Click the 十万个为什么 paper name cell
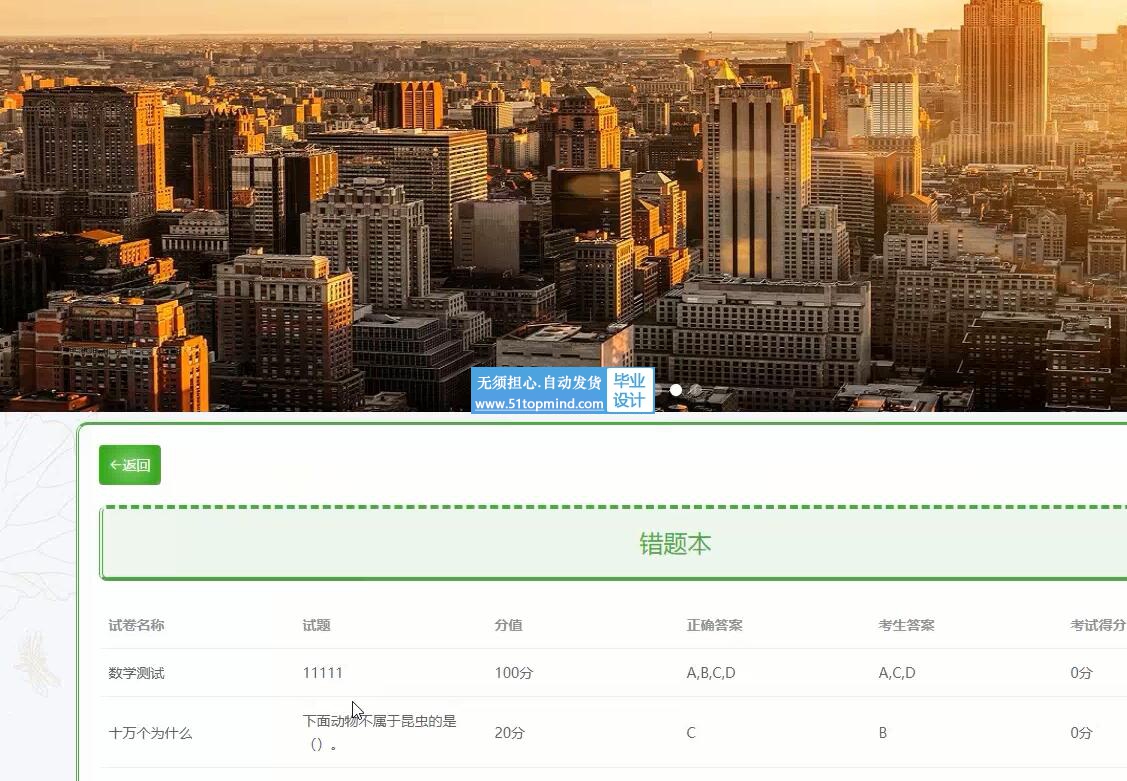Viewport: 1127px width, 781px height. (150, 733)
